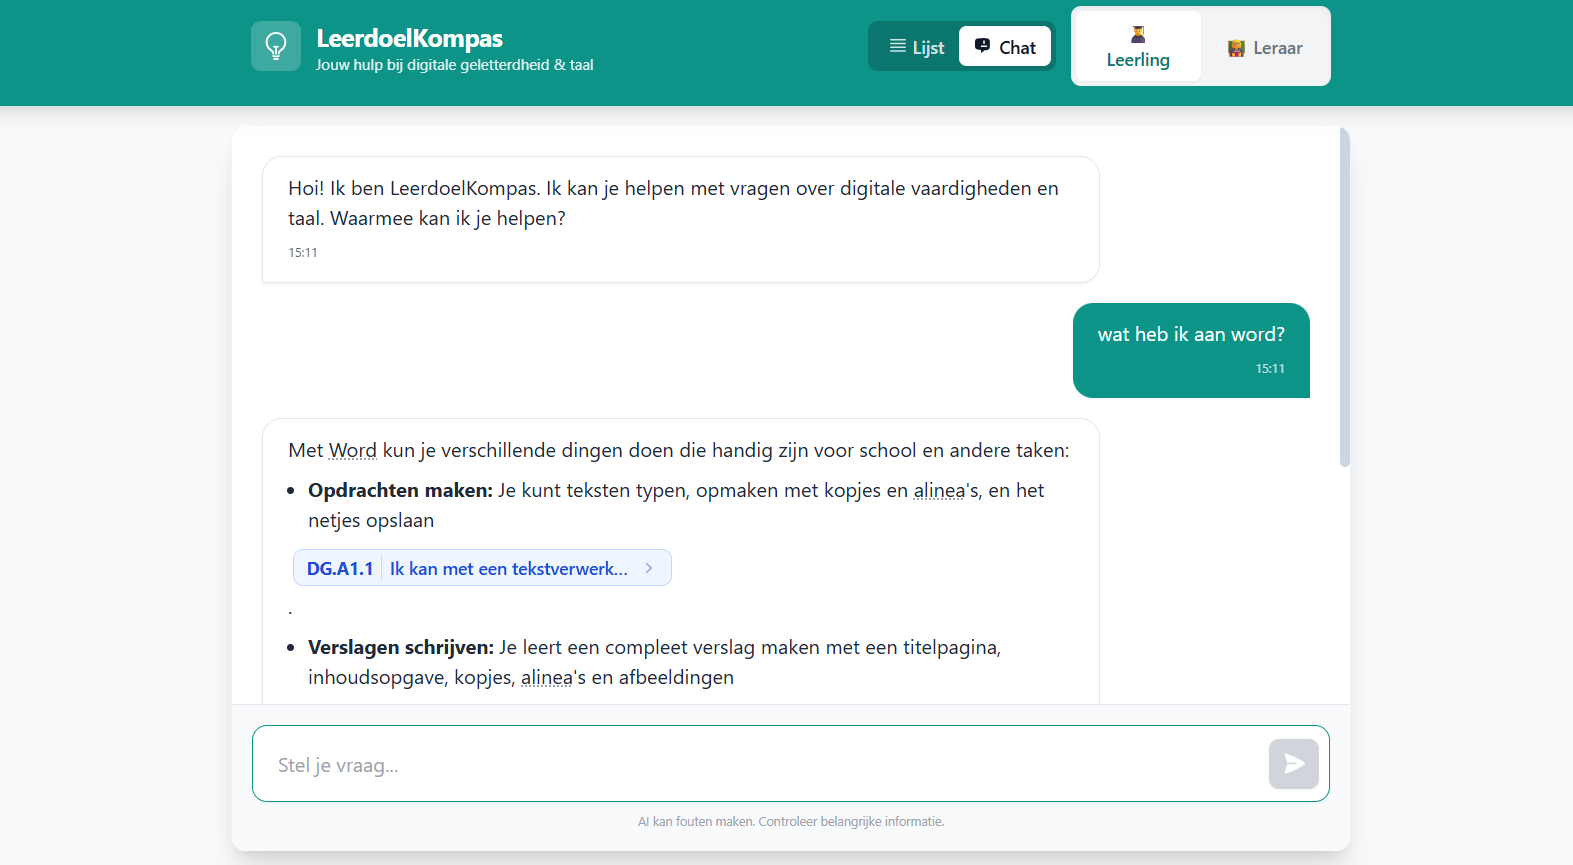Click the list lines icon beside Lijst
The height and width of the screenshot is (865, 1573).
click(x=897, y=46)
